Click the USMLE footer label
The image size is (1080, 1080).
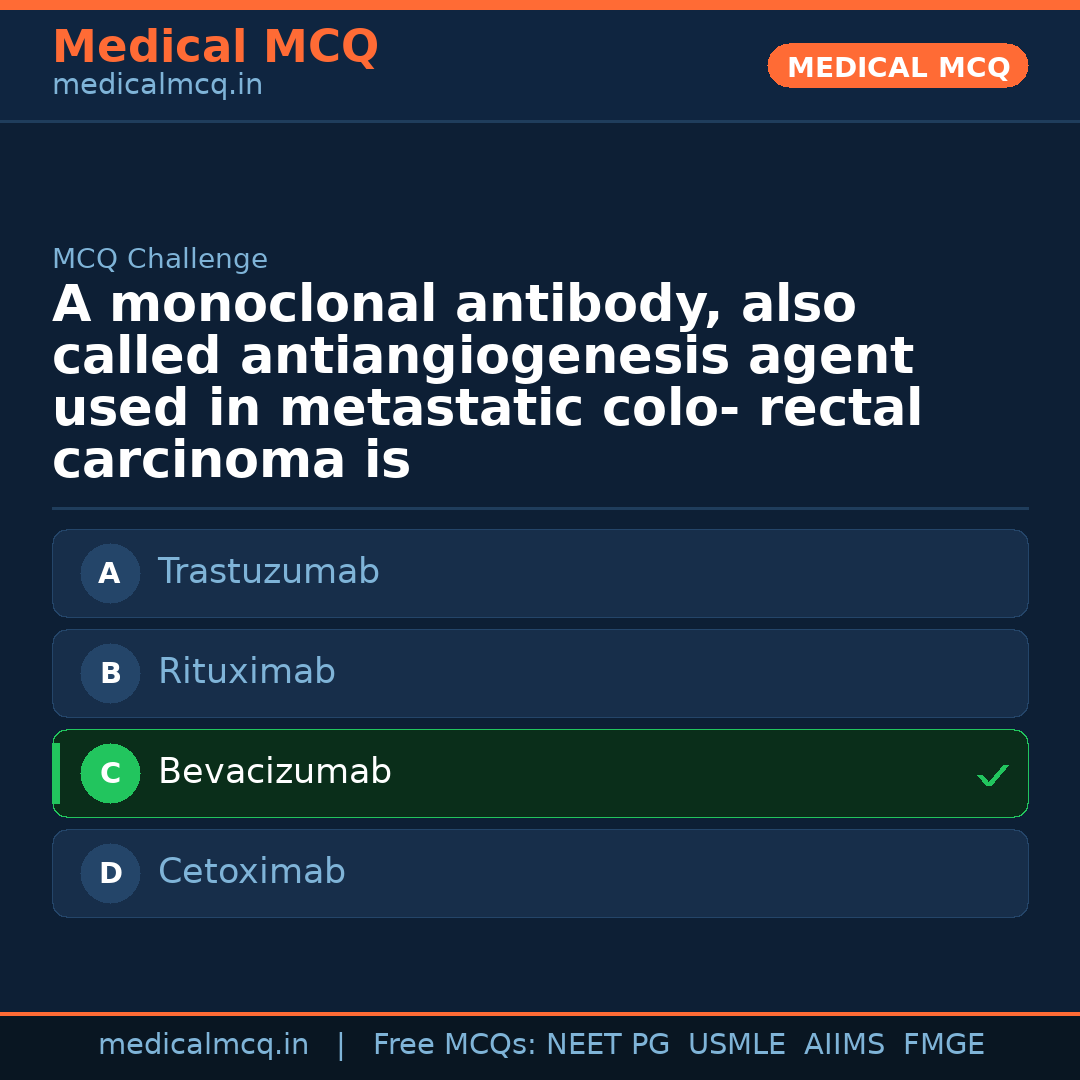736,1045
